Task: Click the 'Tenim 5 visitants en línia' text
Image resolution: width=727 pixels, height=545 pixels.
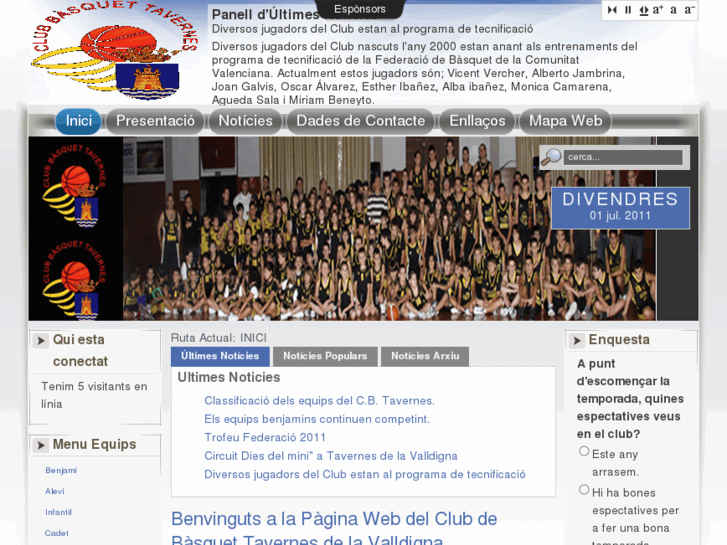Action: click(x=94, y=395)
